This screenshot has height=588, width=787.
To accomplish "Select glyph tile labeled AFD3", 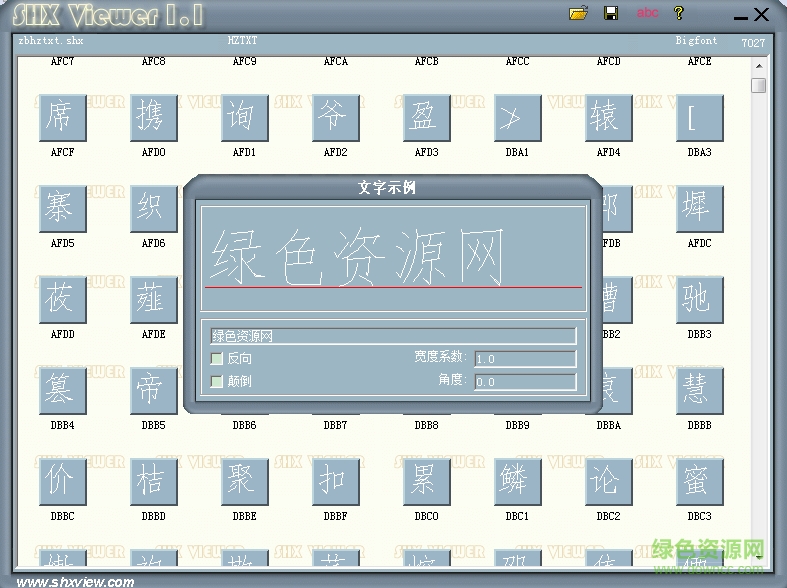I will click(x=427, y=118).
